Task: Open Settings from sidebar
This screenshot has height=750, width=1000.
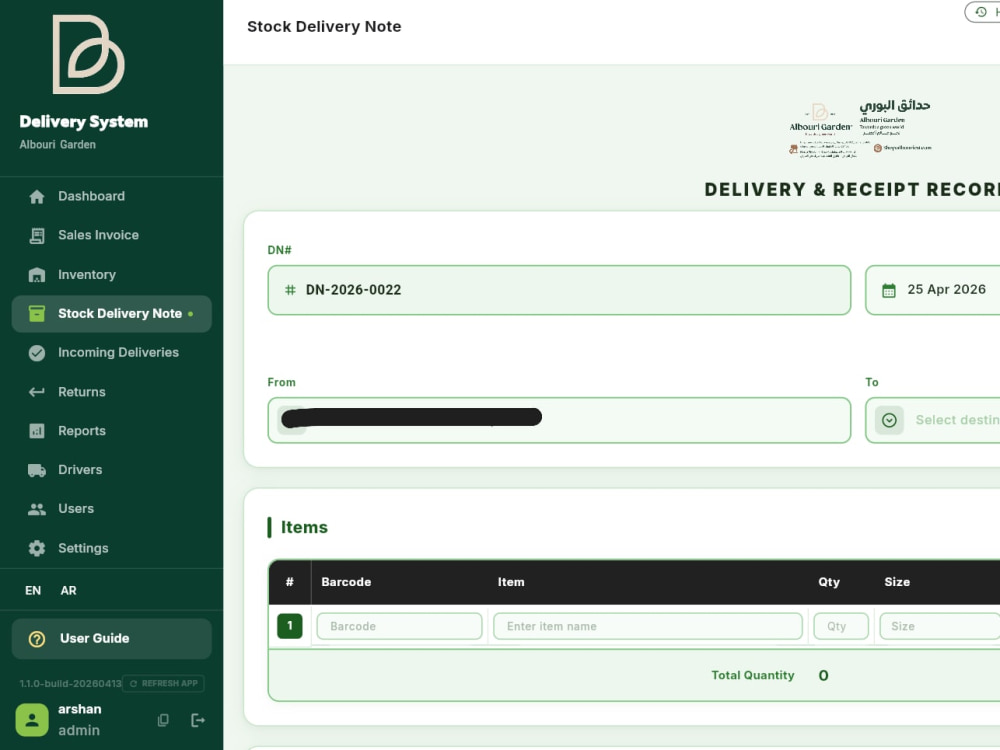Action: click(112, 548)
